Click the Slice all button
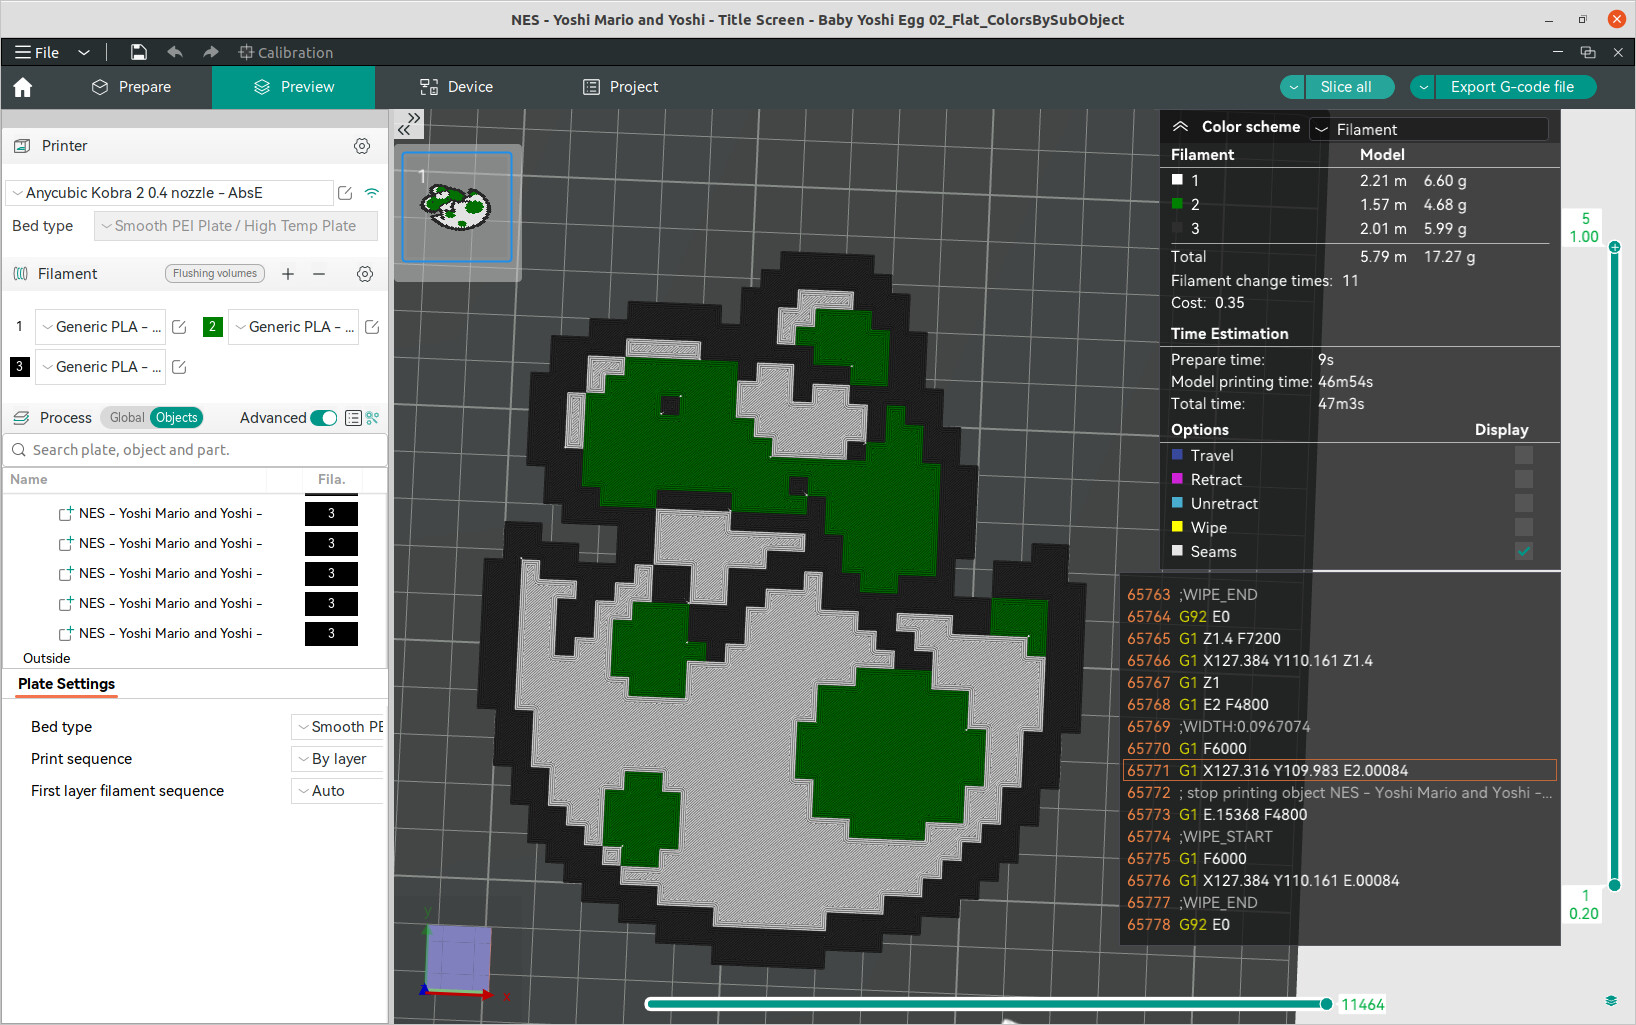1636x1025 pixels. pyautogui.click(x=1349, y=87)
